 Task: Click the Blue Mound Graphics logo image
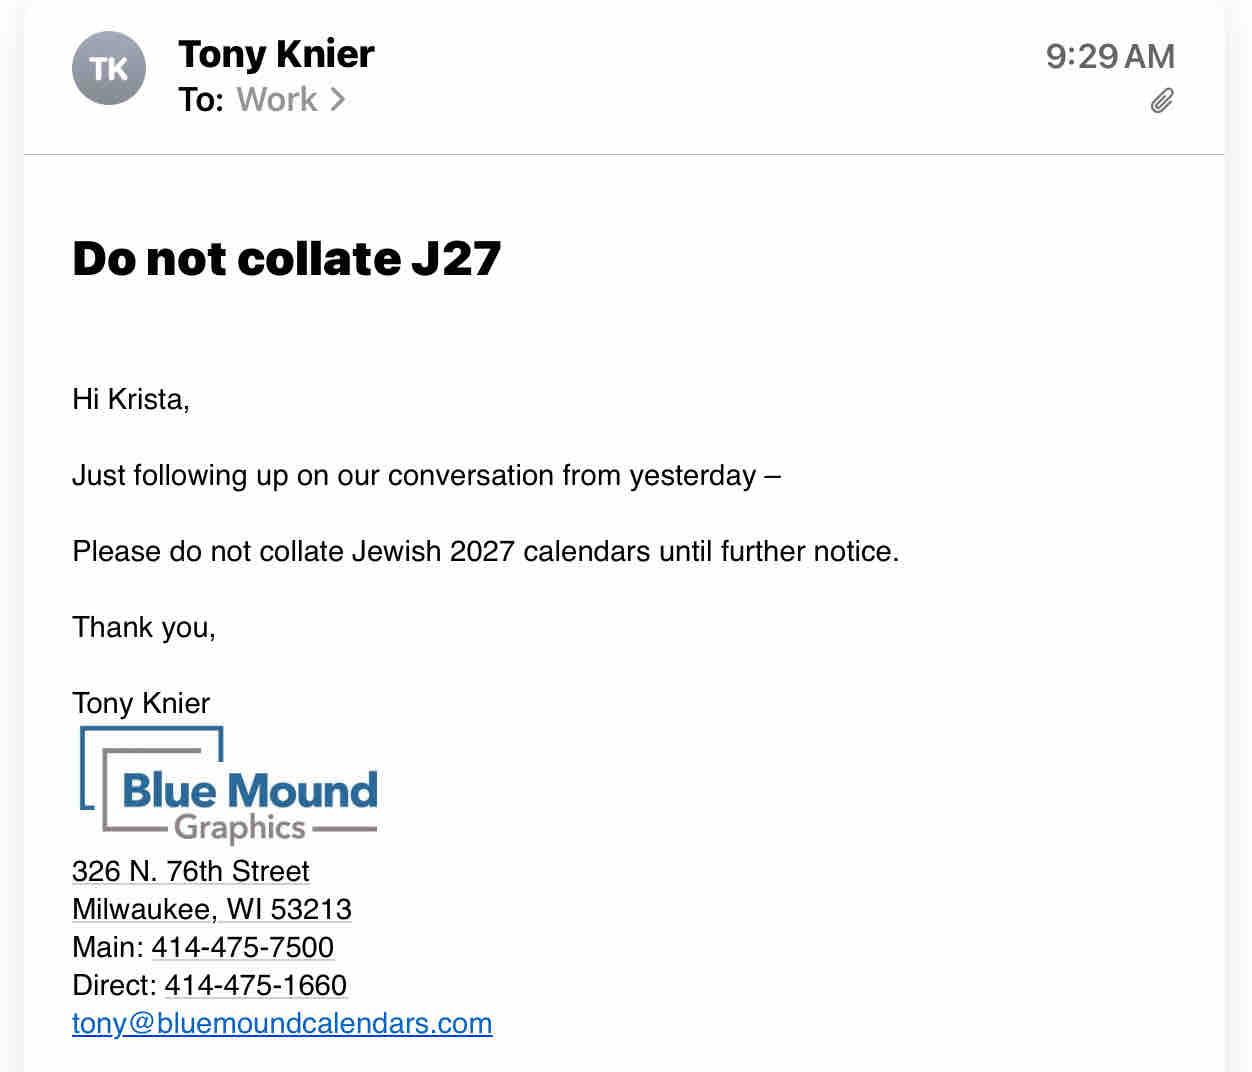[229, 785]
